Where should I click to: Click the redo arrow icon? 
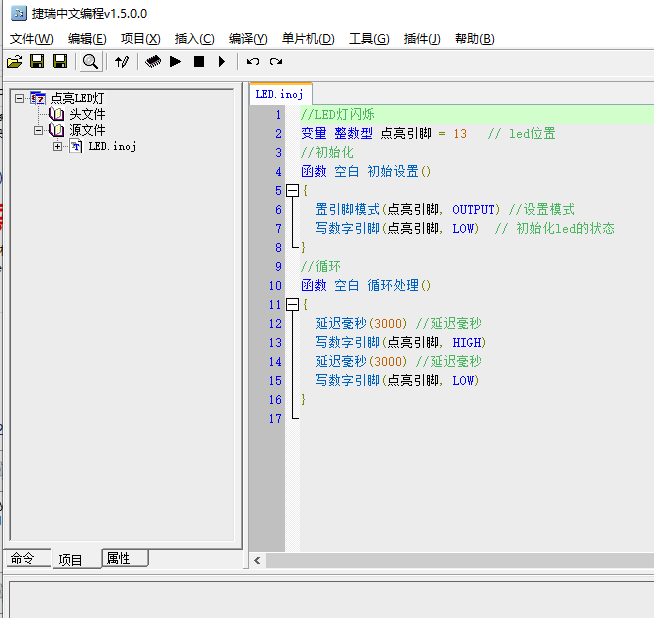pyautogui.click(x=275, y=62)
